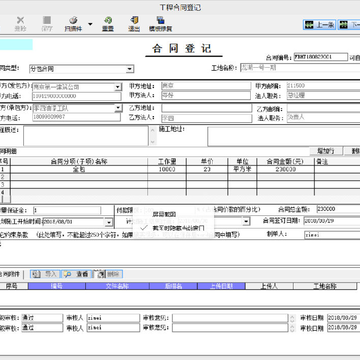Viewport: 360px width, 360px height.
Task: Click the 查看 view attachment button
Action: (77, 274)
